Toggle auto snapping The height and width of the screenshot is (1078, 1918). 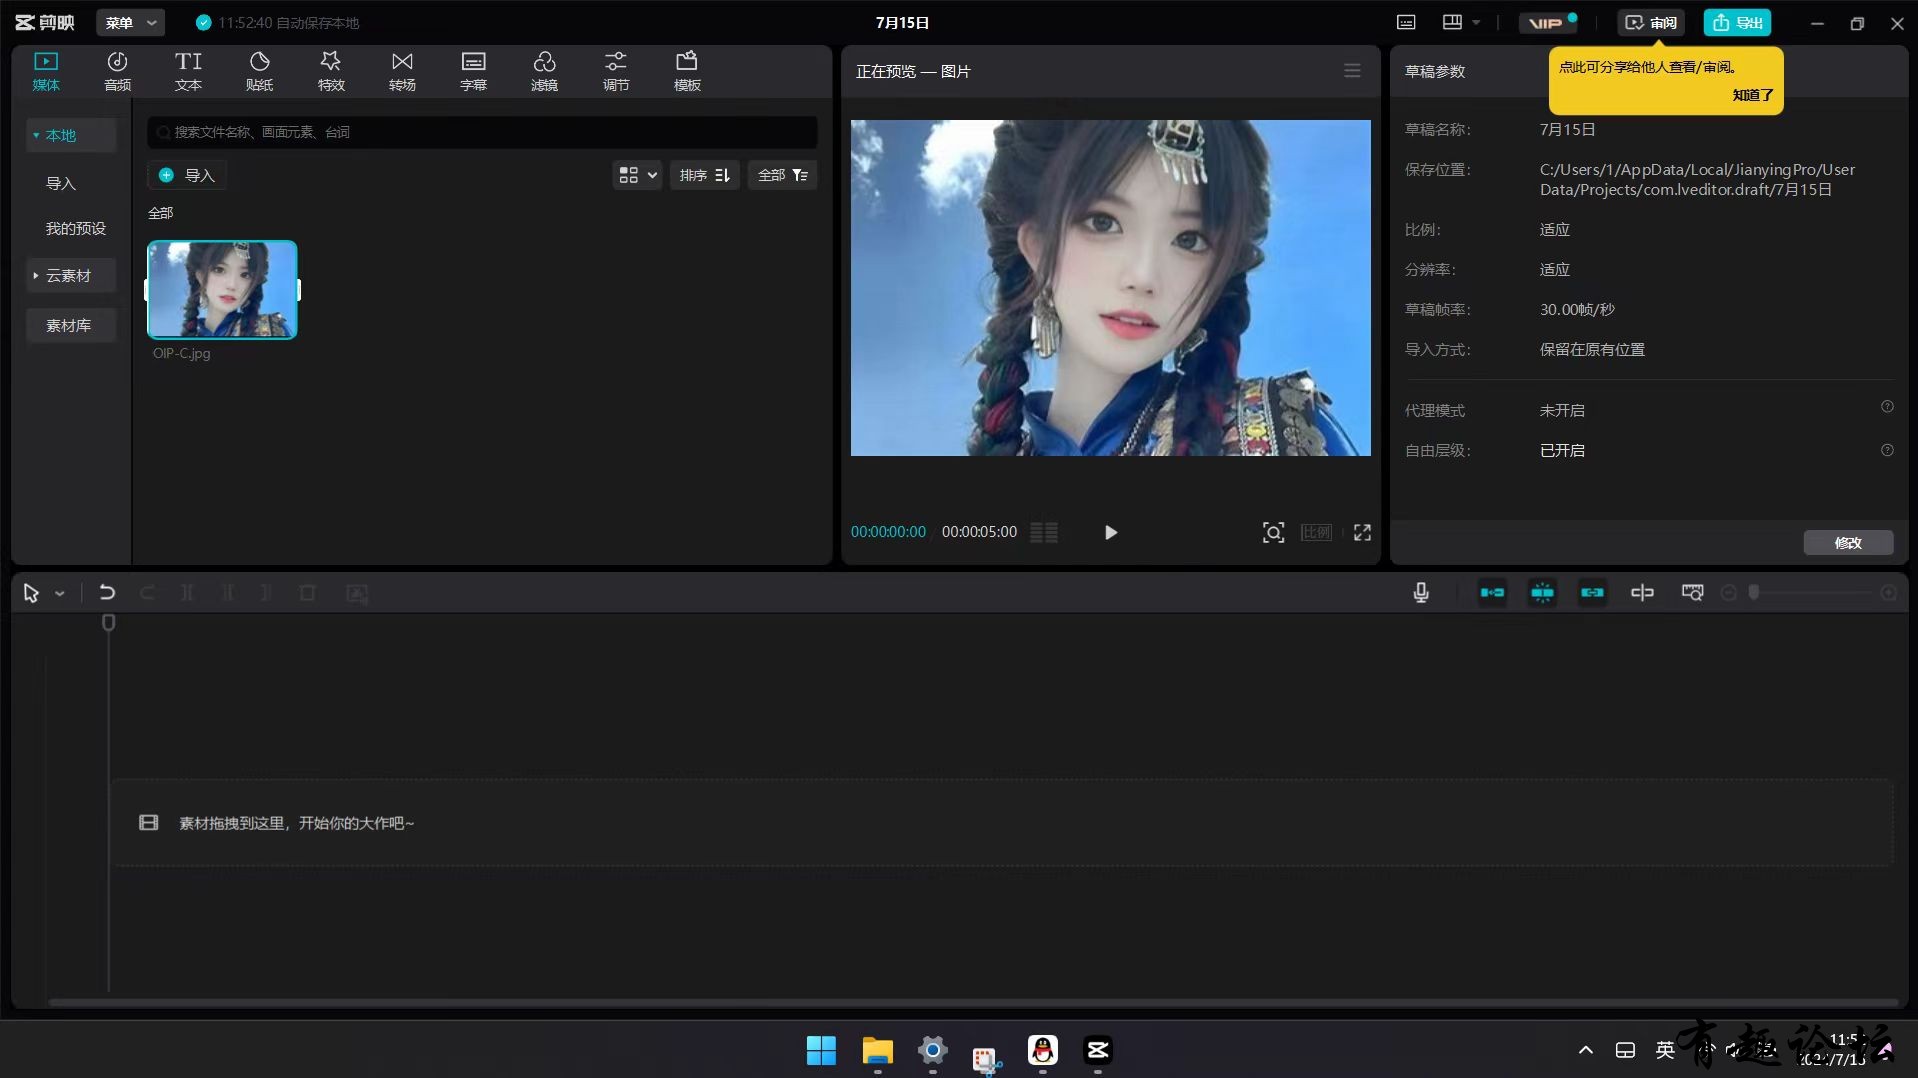click(x=1542, y=593)
